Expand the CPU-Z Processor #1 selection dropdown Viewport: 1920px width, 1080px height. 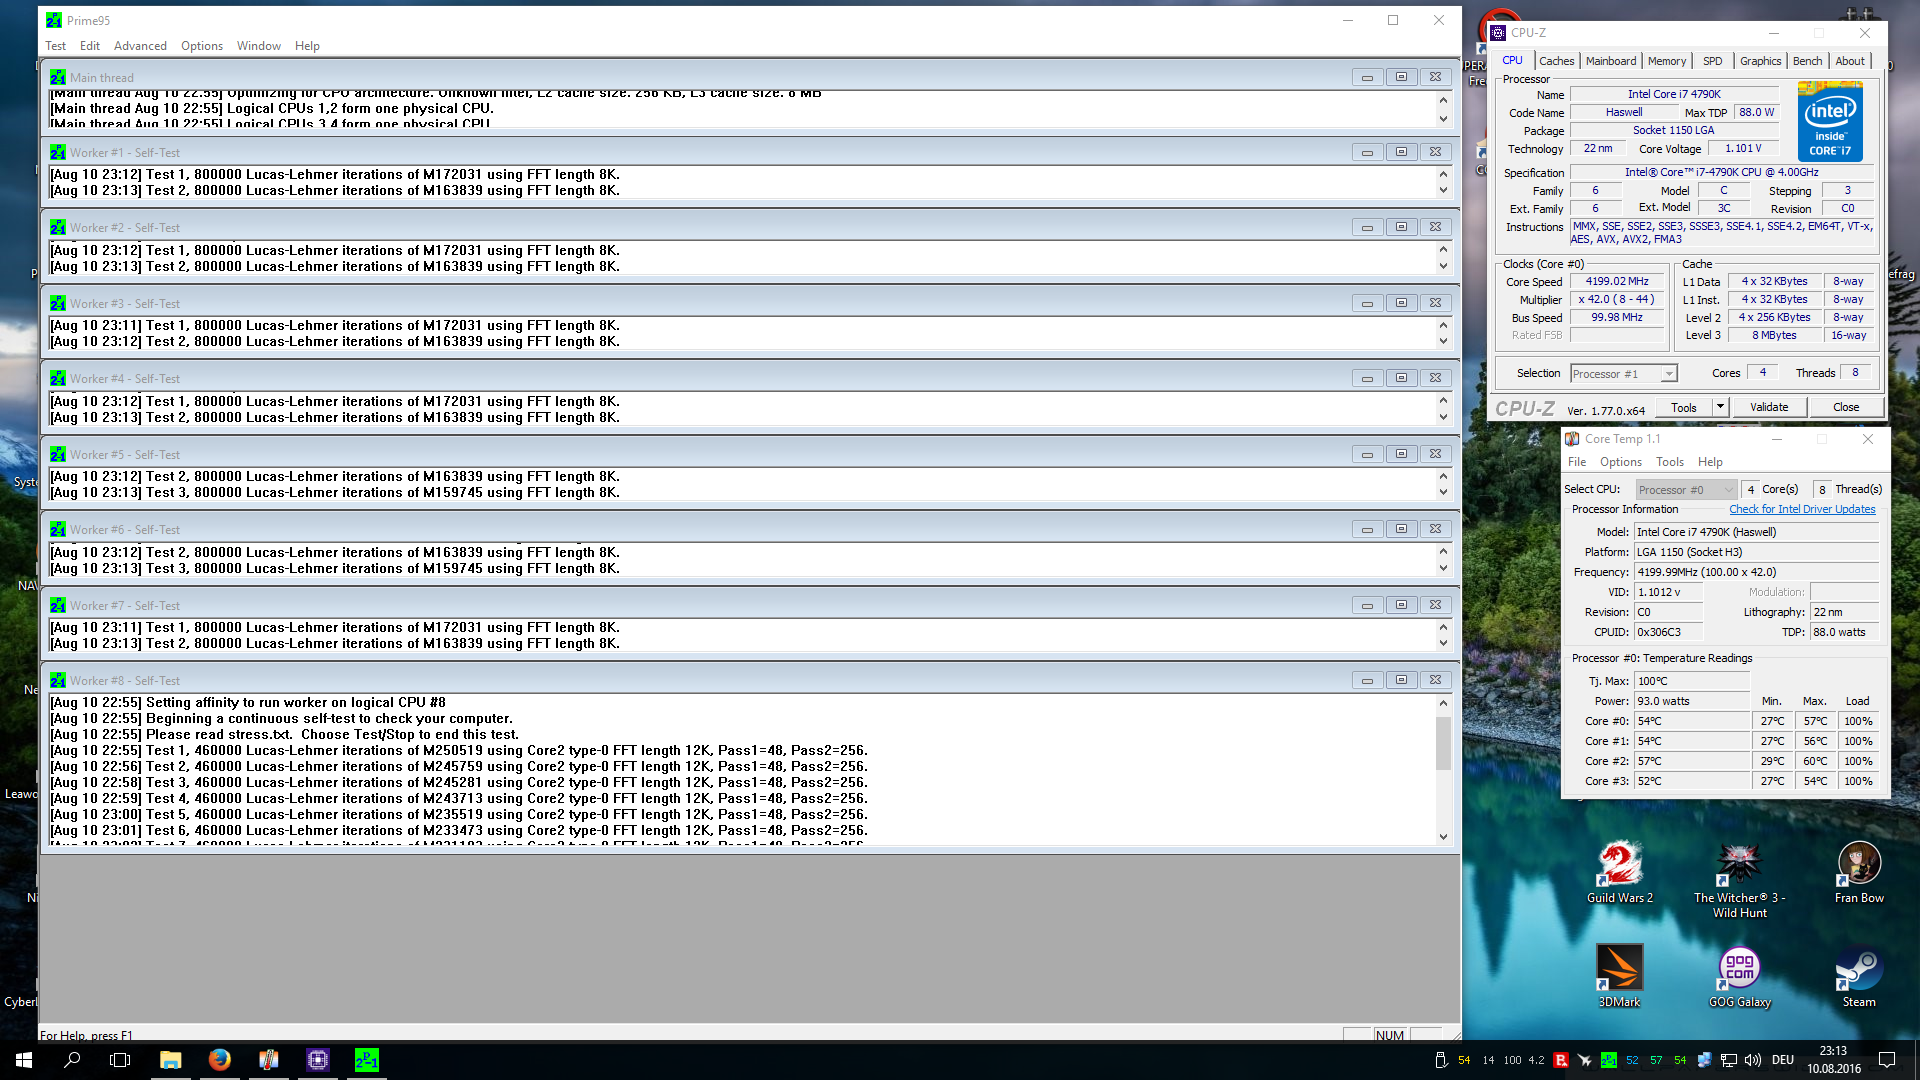pyautogui.click(x=1668, y=374)
